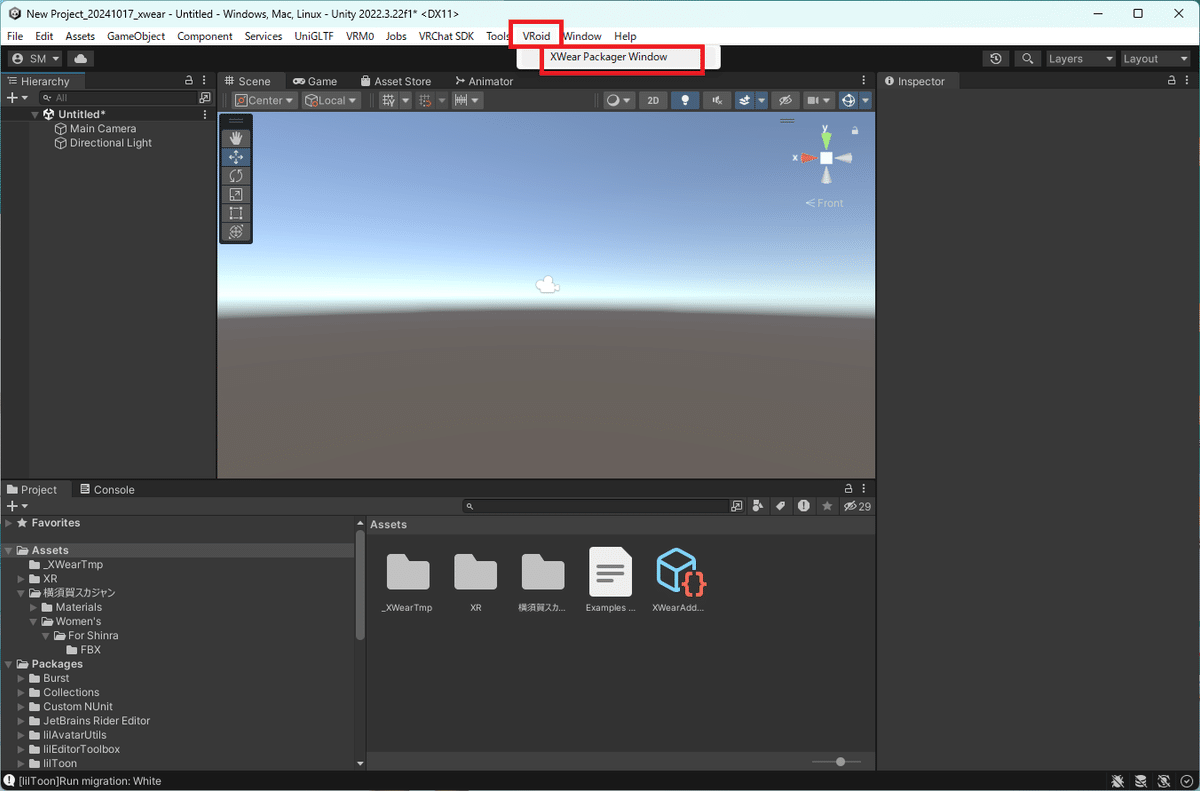Open the undo history button
This screenshot has height=791, width=1200.
tap(995, 59)
